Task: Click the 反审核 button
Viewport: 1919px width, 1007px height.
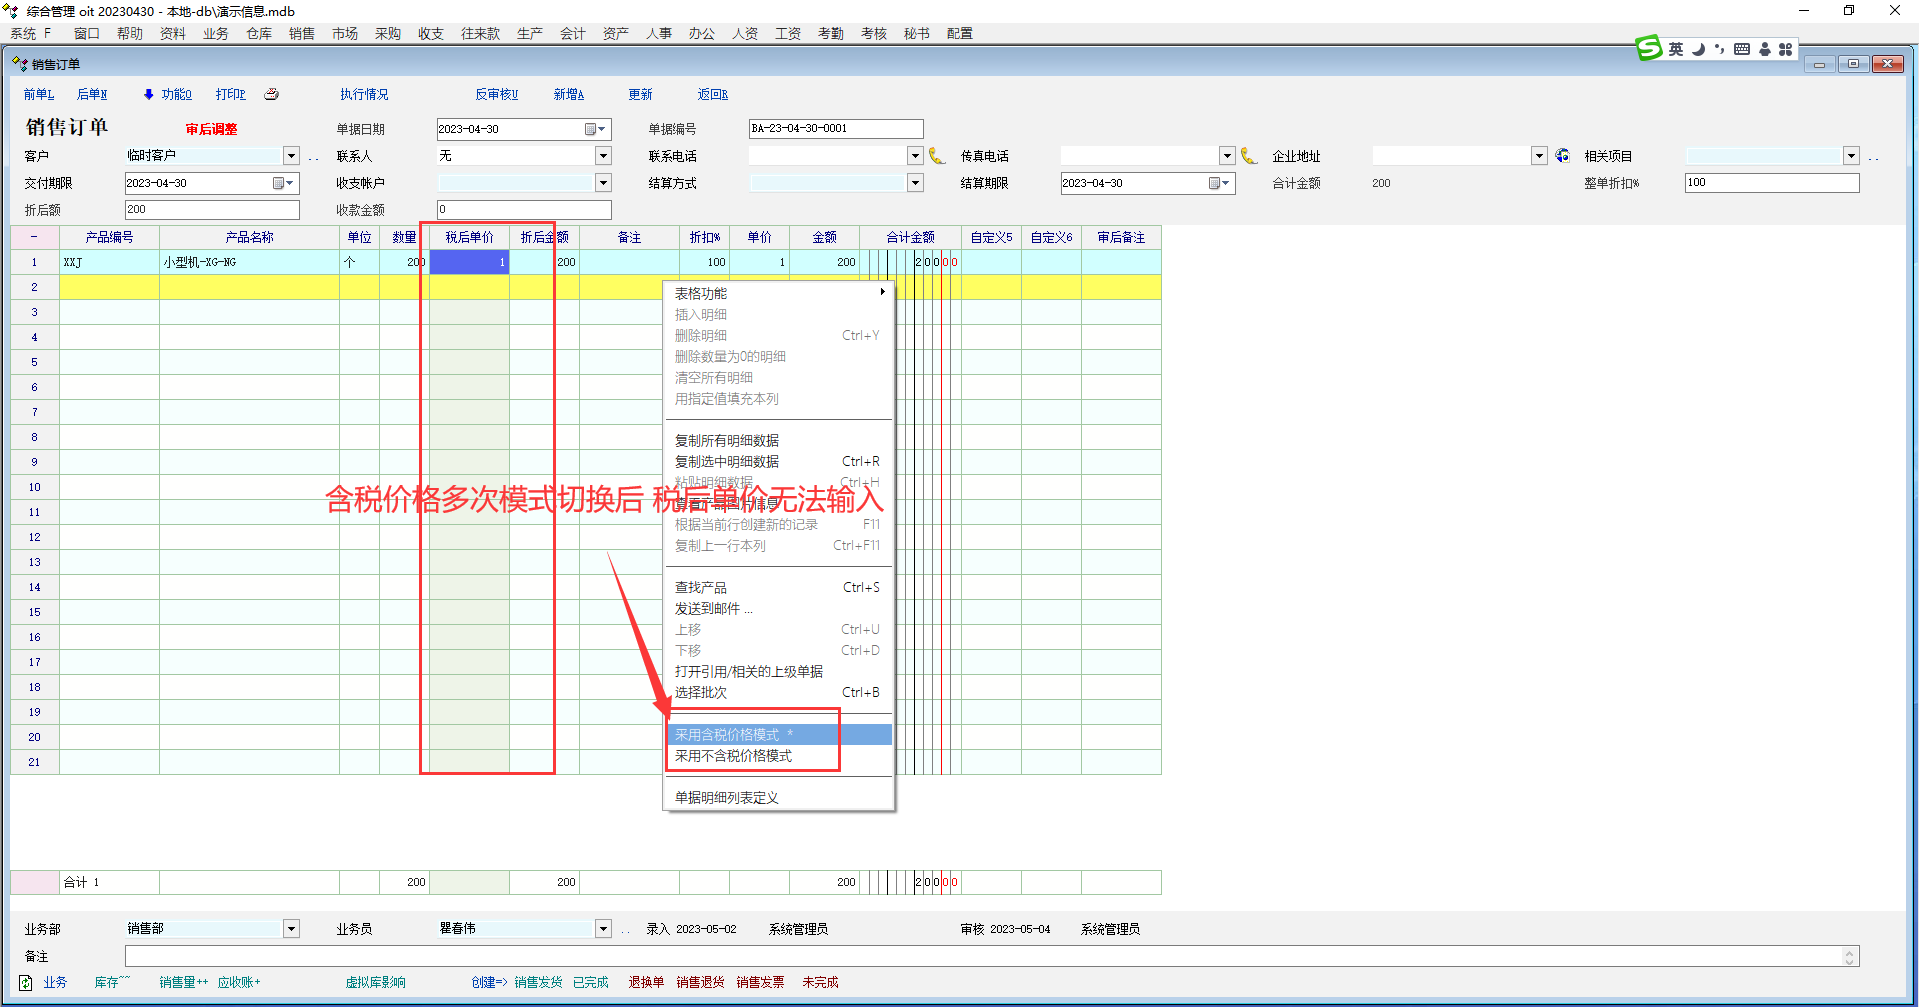Action: pyautogui.click(x=496, y=94)
